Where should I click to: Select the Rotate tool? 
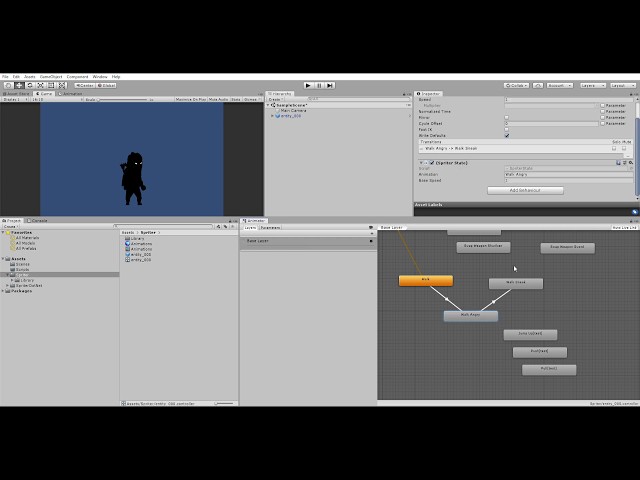tap(30, 85)
